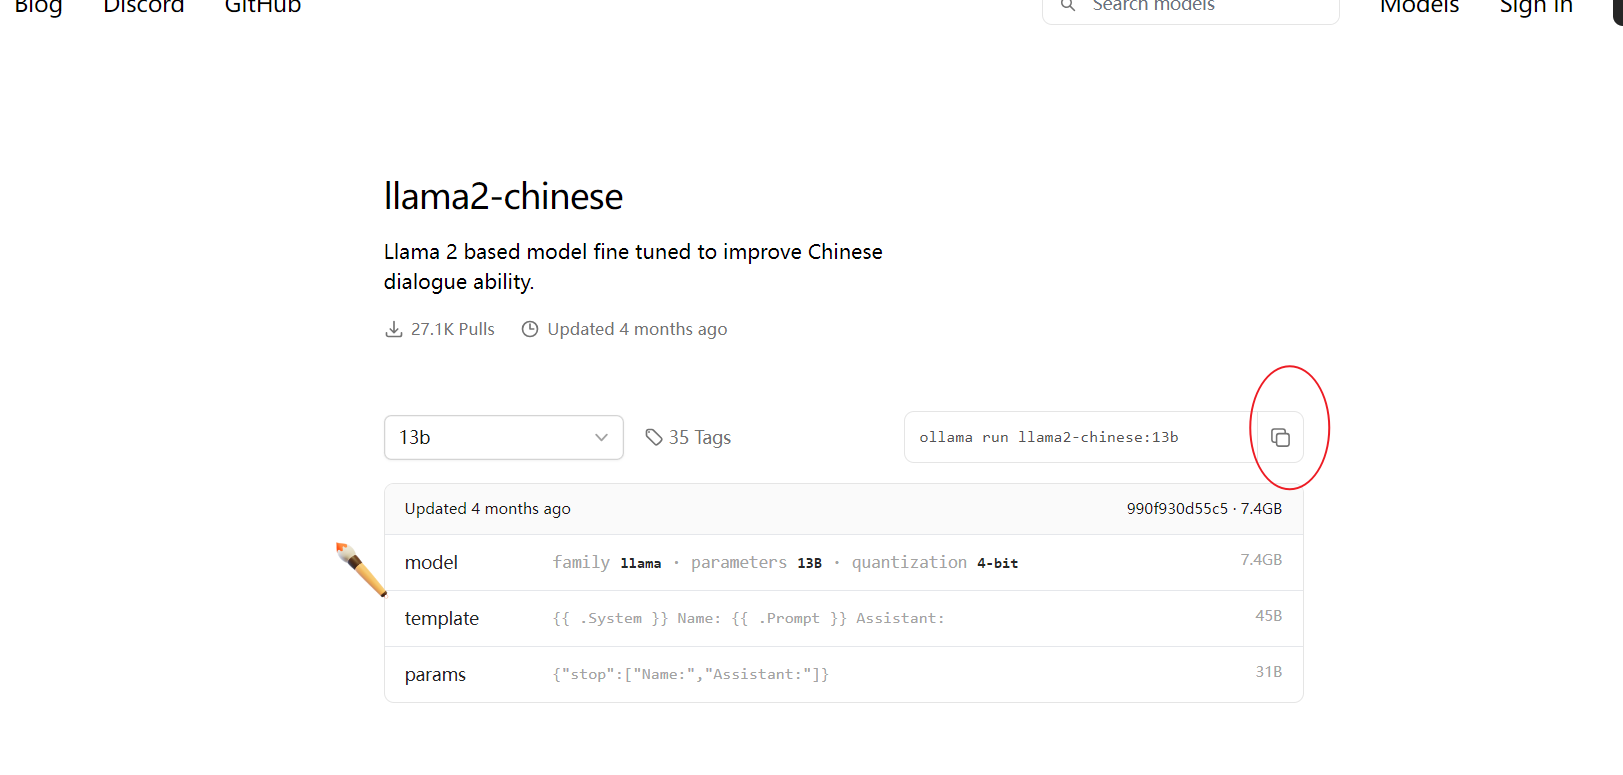Navigate to Models page
The height and width of the screenshot is (775, 1623).
1419,6
